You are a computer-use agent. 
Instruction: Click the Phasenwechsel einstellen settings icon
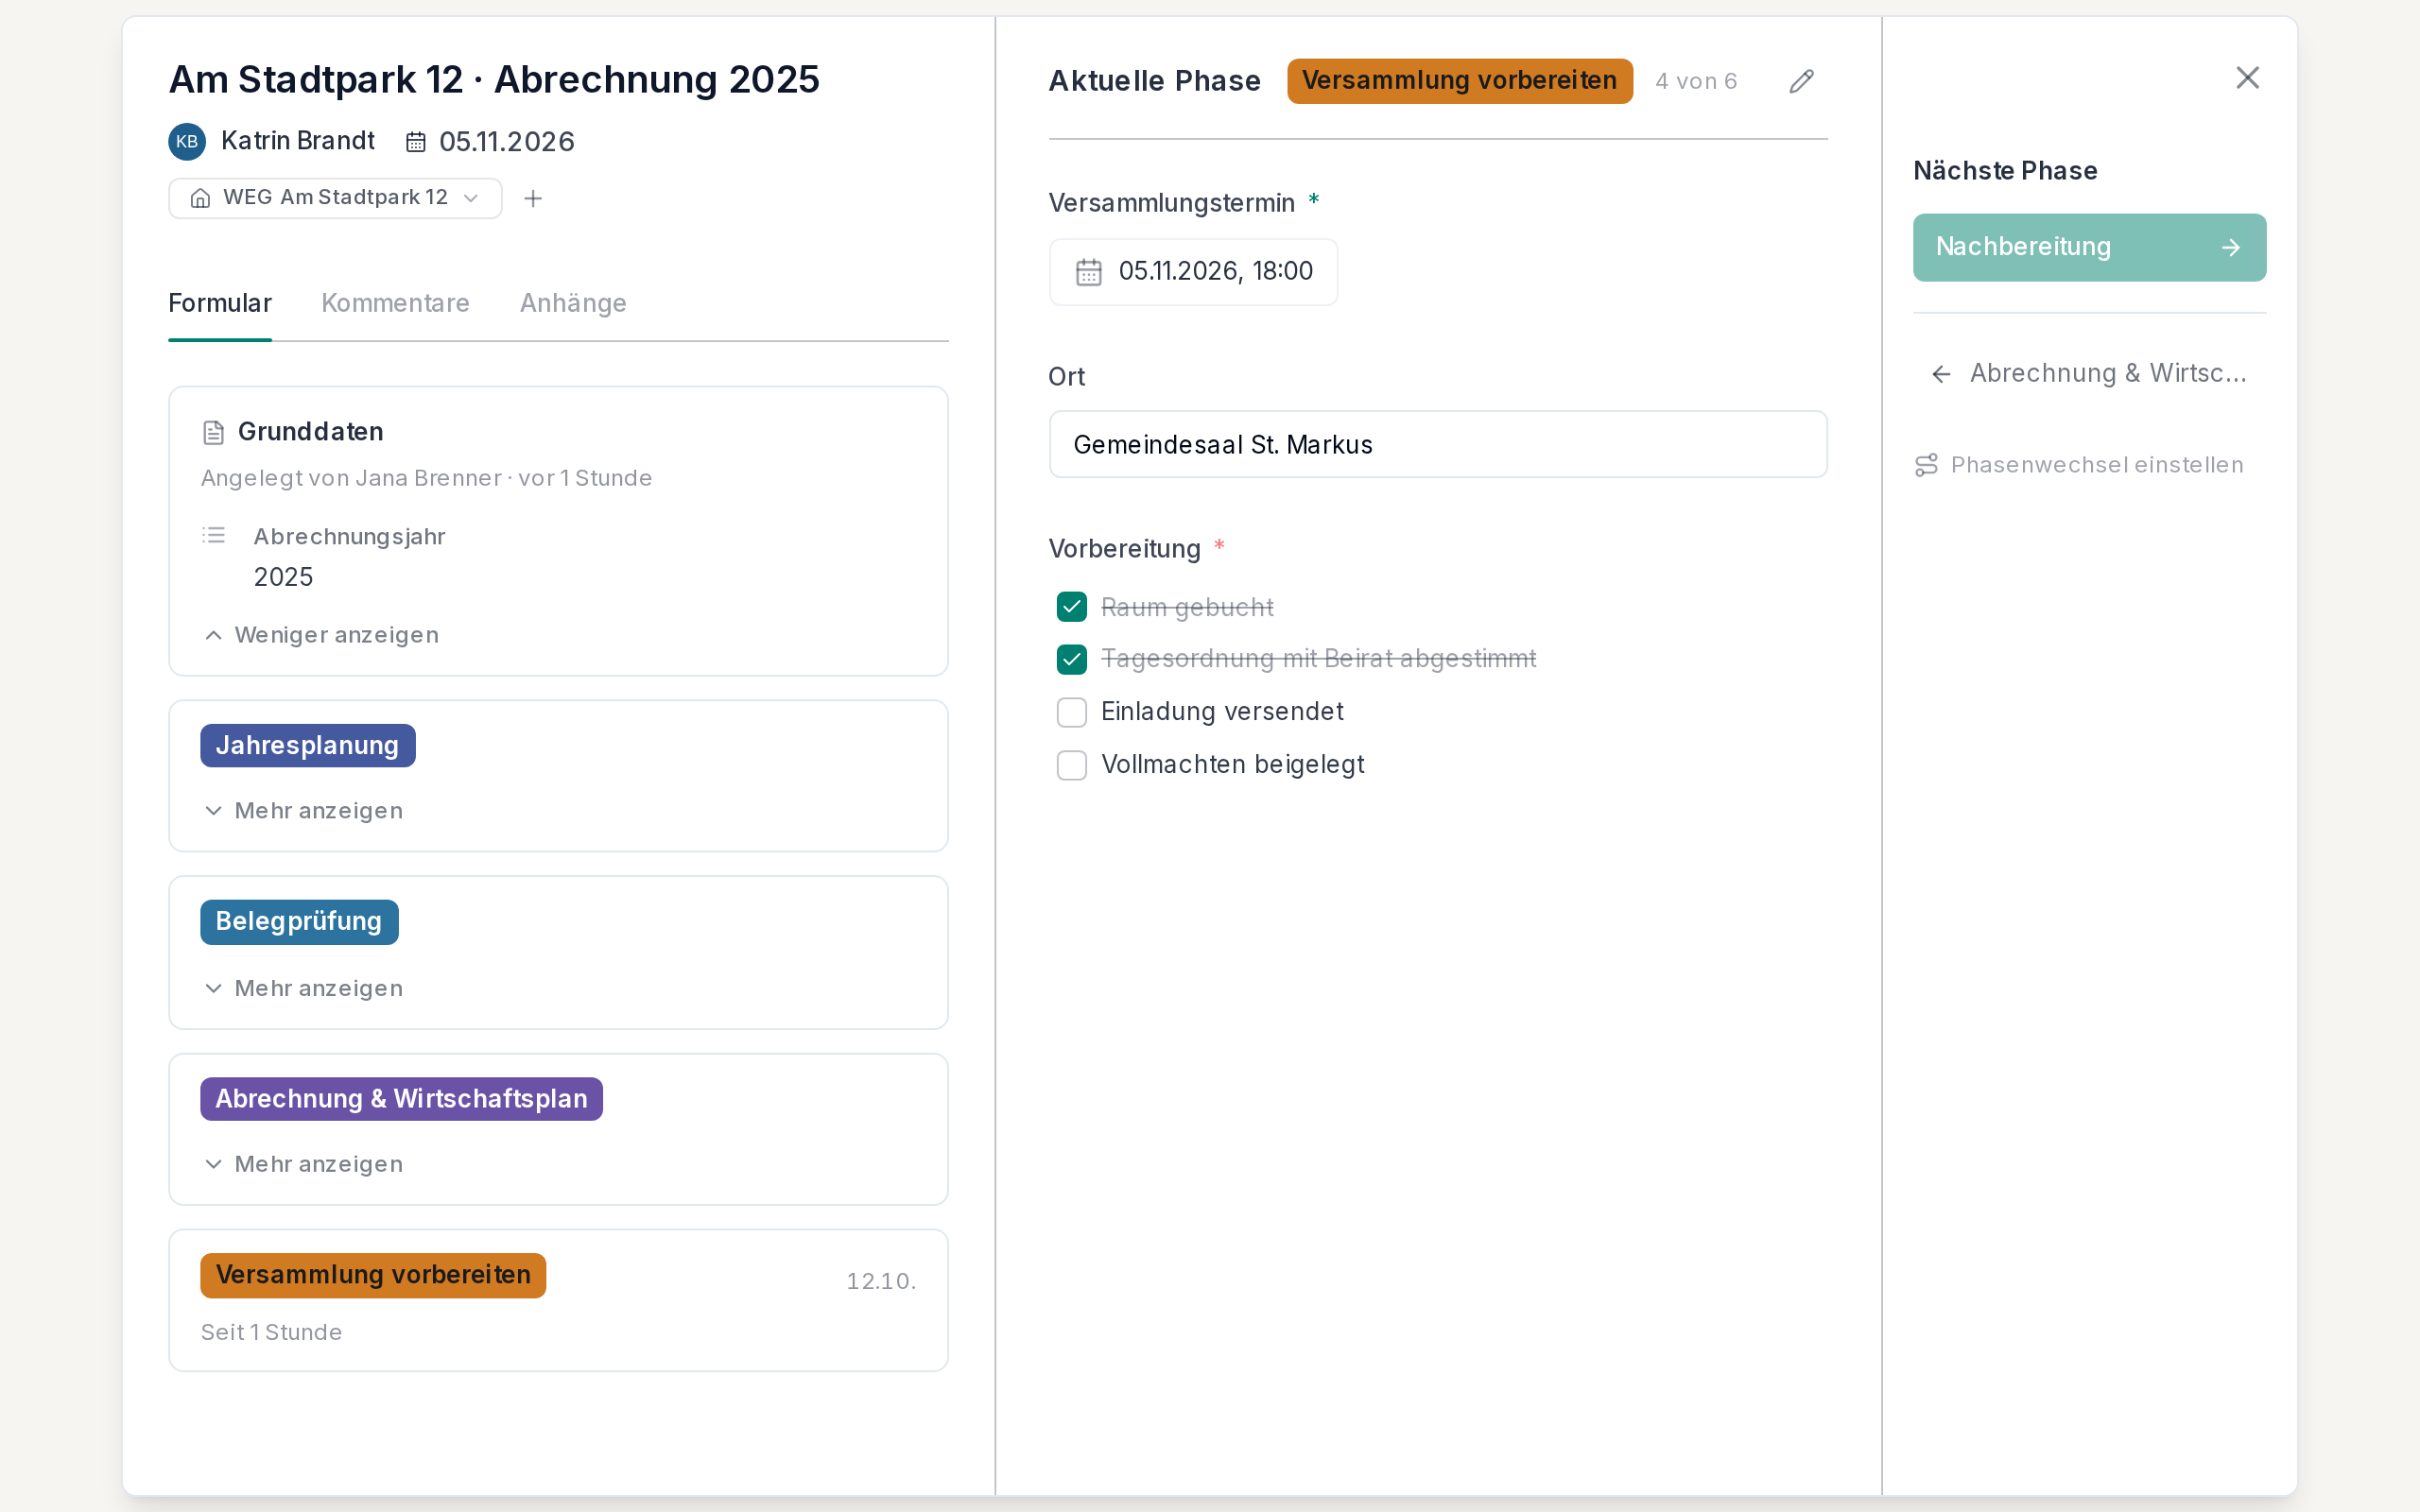click(x=1926, y=465)
